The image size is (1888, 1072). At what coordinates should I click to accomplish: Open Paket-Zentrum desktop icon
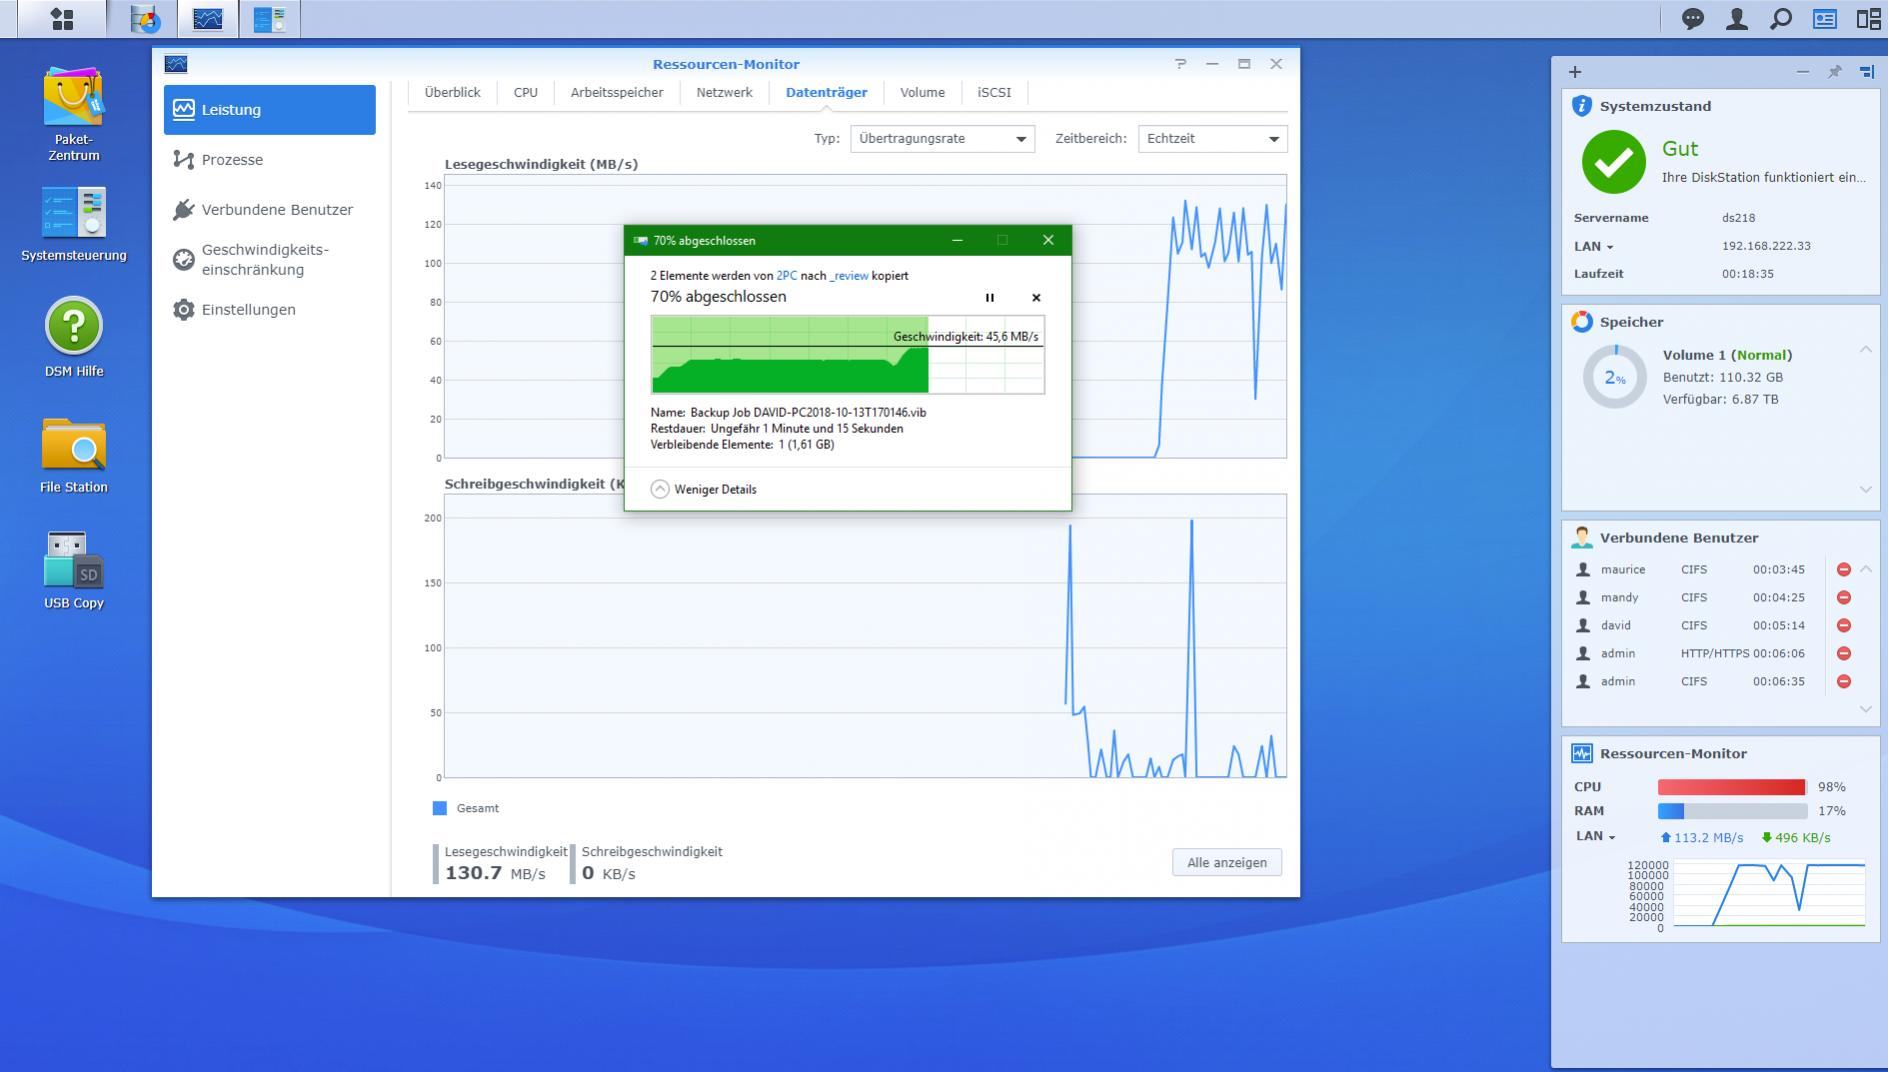[73, 114]
